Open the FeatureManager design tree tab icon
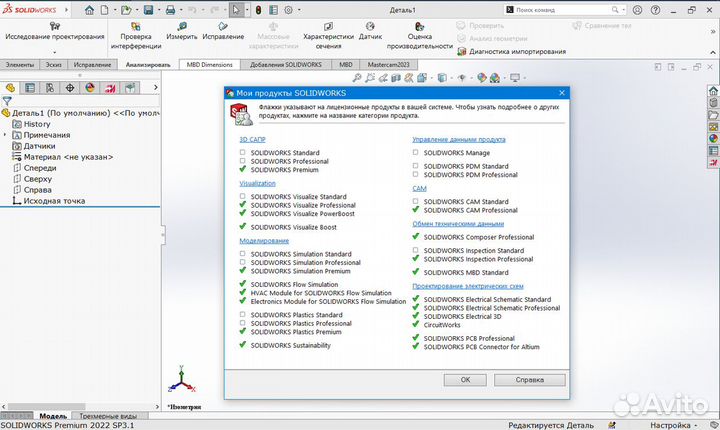The image size is (720, 430). click(10, 87)
